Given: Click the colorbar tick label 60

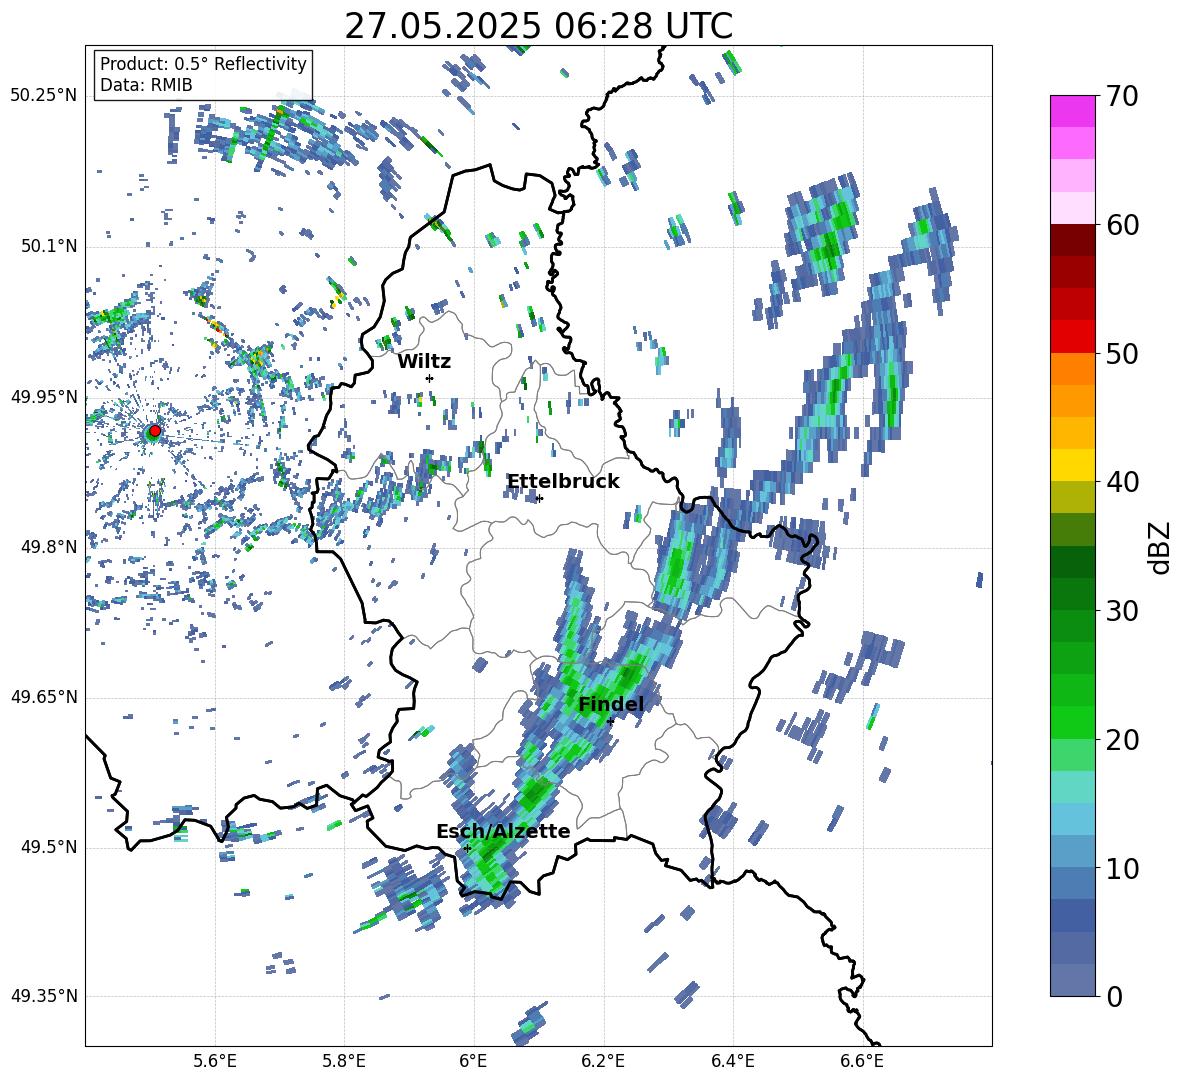Looking at the screenshot, I should (x=1122, y=225).
